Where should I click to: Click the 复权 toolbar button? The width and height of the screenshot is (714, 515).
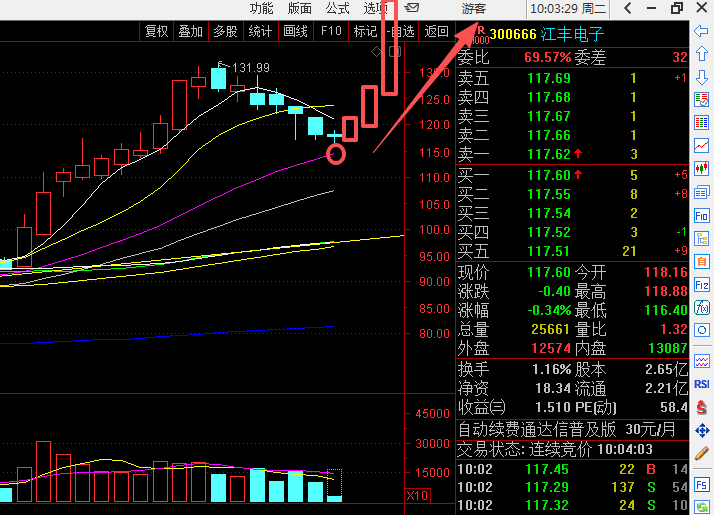156,31
